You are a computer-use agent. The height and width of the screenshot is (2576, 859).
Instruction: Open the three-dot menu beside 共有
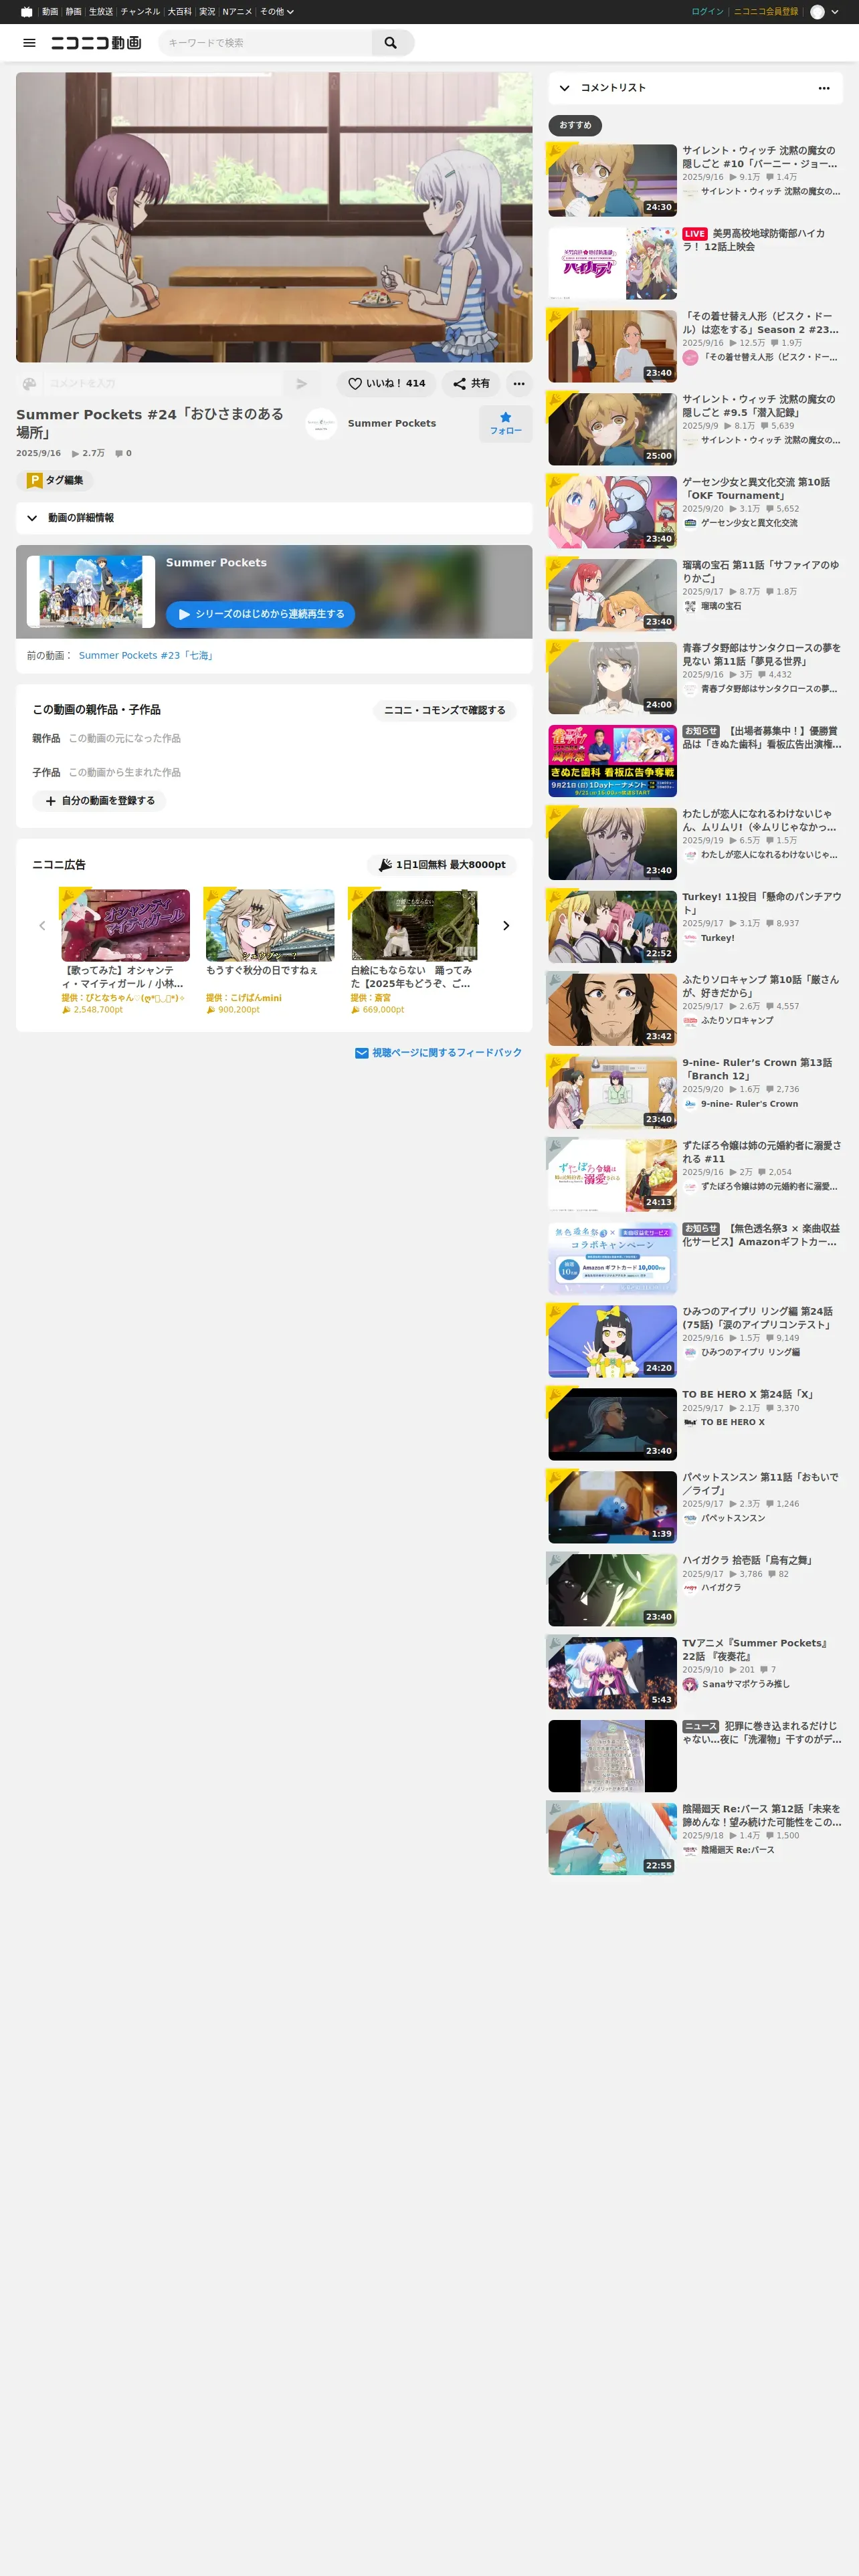coord(519,384)
